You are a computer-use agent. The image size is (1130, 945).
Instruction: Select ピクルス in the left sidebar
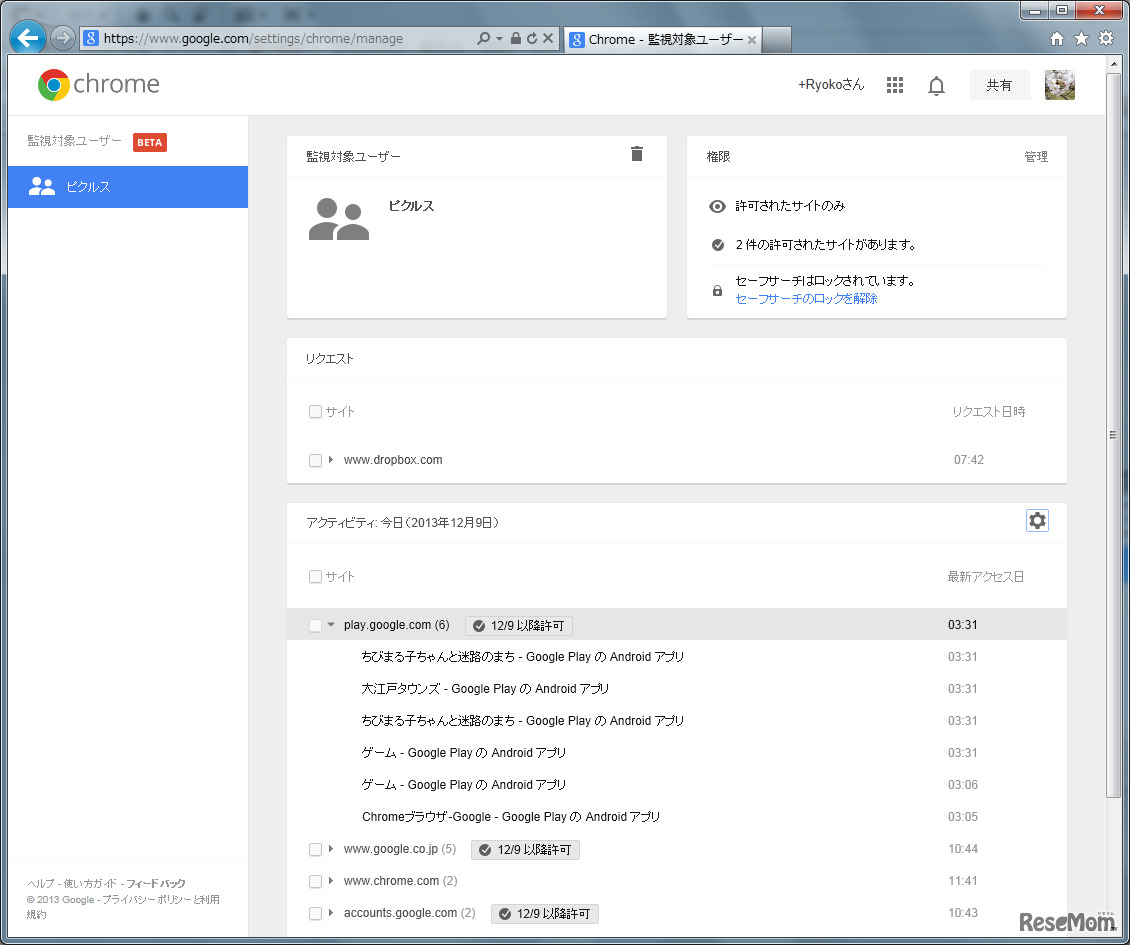tap(127, 187)
